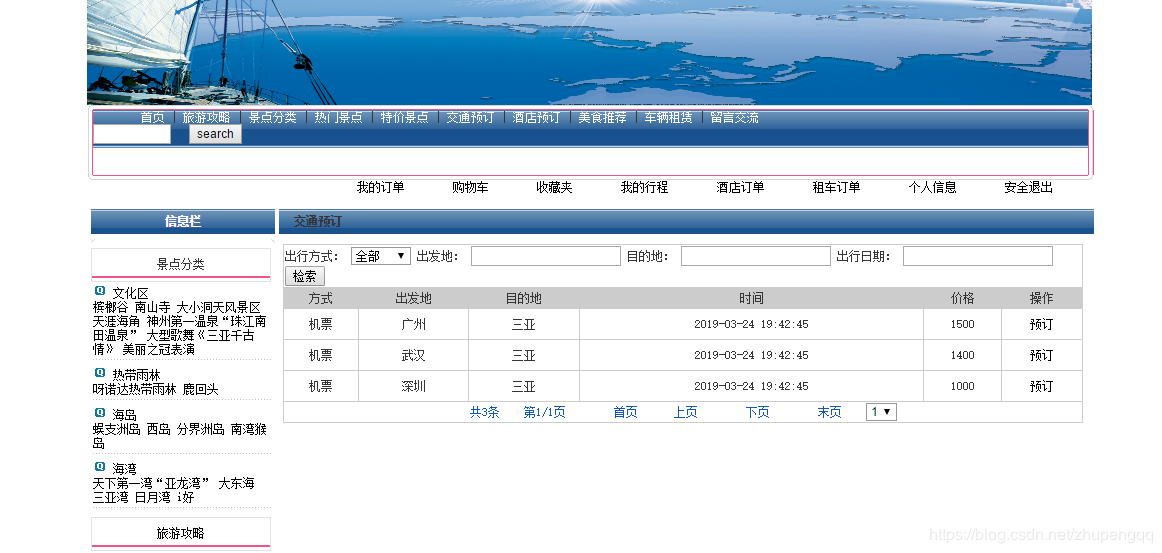Open the 大东海 attraction link
1162x553 pixels.
coord(236,483)
